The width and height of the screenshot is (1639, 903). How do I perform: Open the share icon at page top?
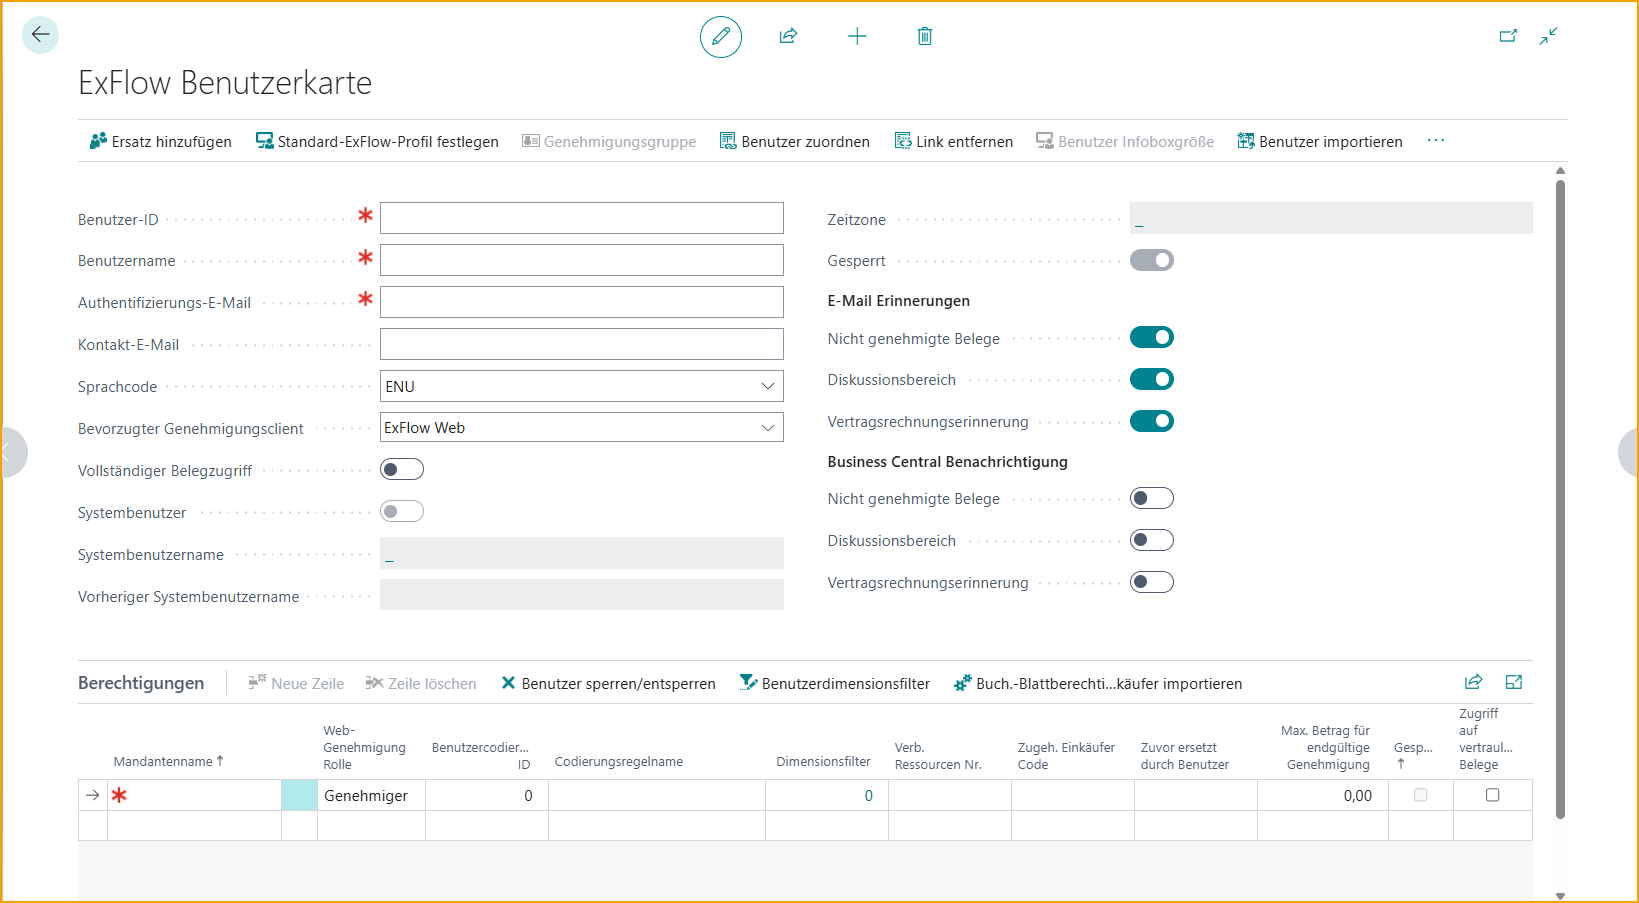tap(788, 36)
